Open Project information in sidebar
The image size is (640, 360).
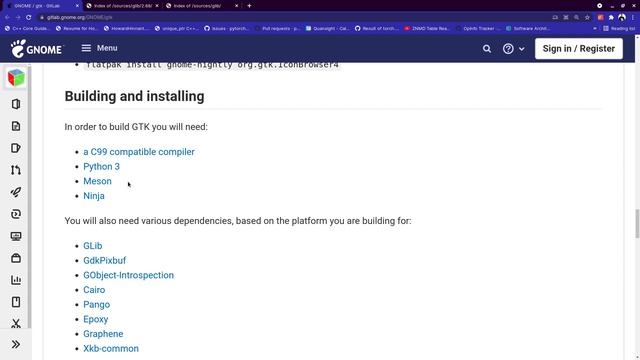16,104
